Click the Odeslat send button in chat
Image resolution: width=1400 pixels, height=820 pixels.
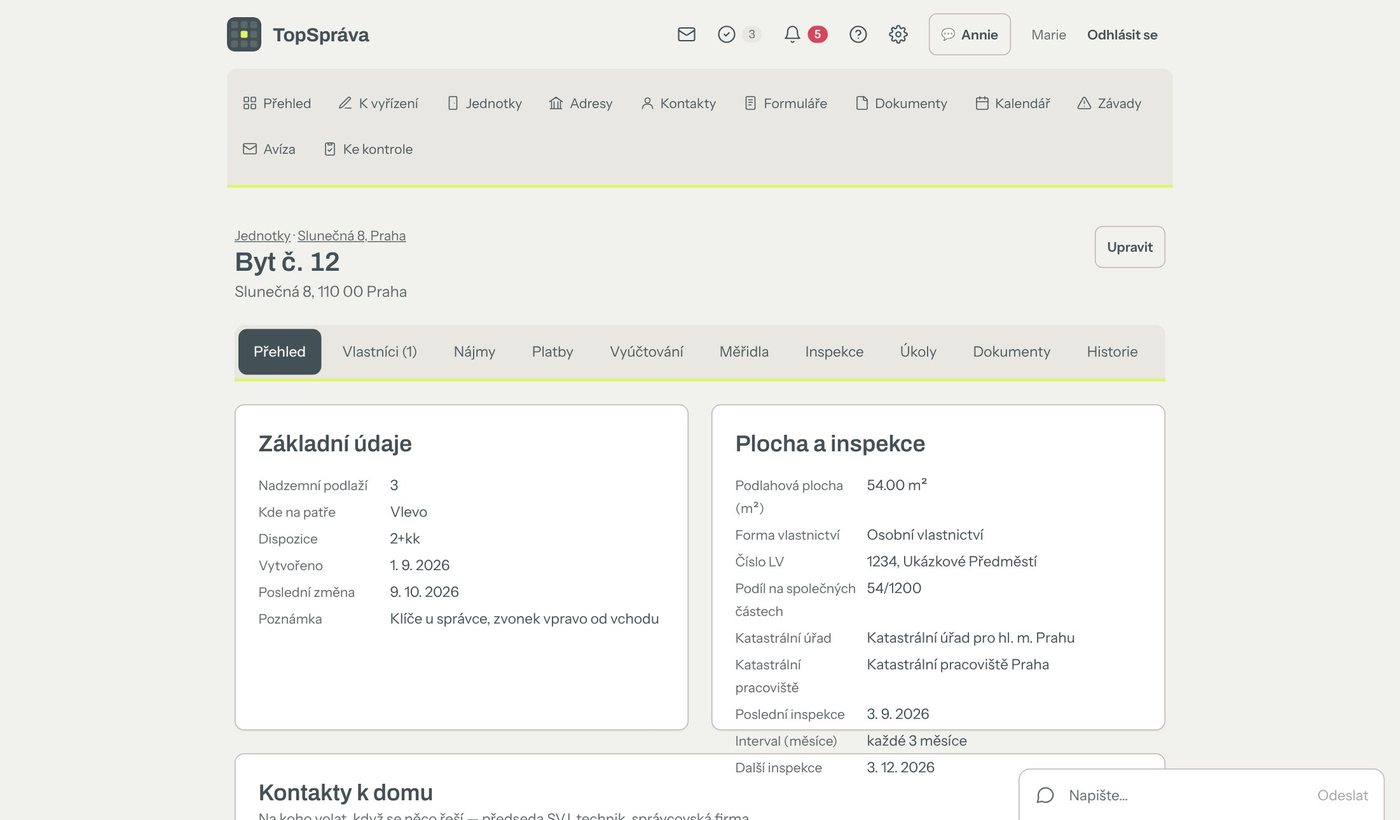[x=1342, y=796]
